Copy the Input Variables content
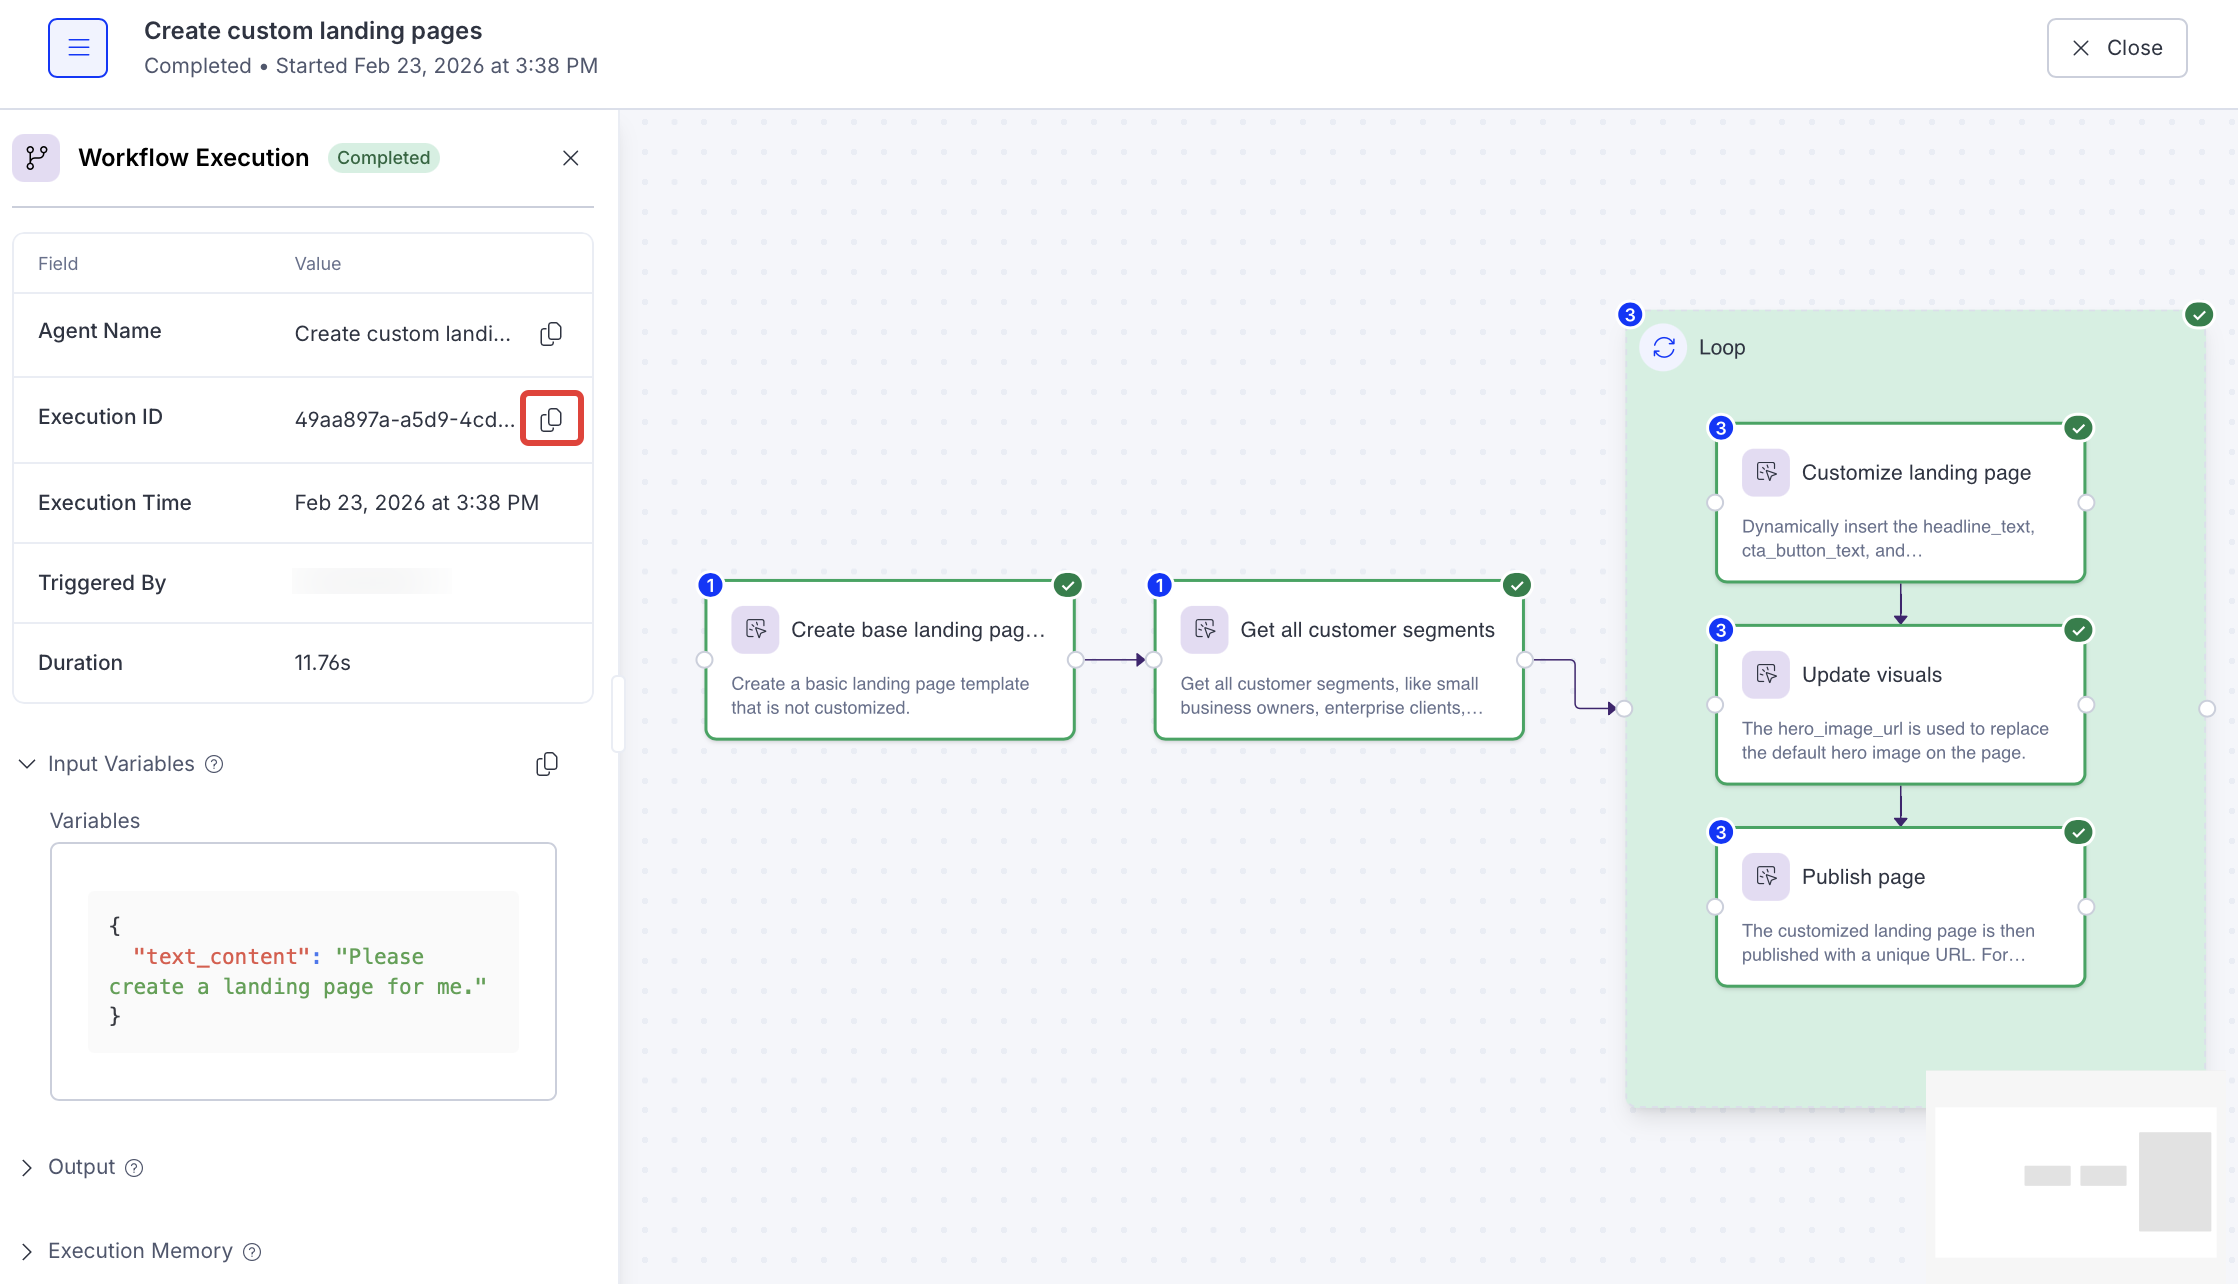 pos(546,764)
